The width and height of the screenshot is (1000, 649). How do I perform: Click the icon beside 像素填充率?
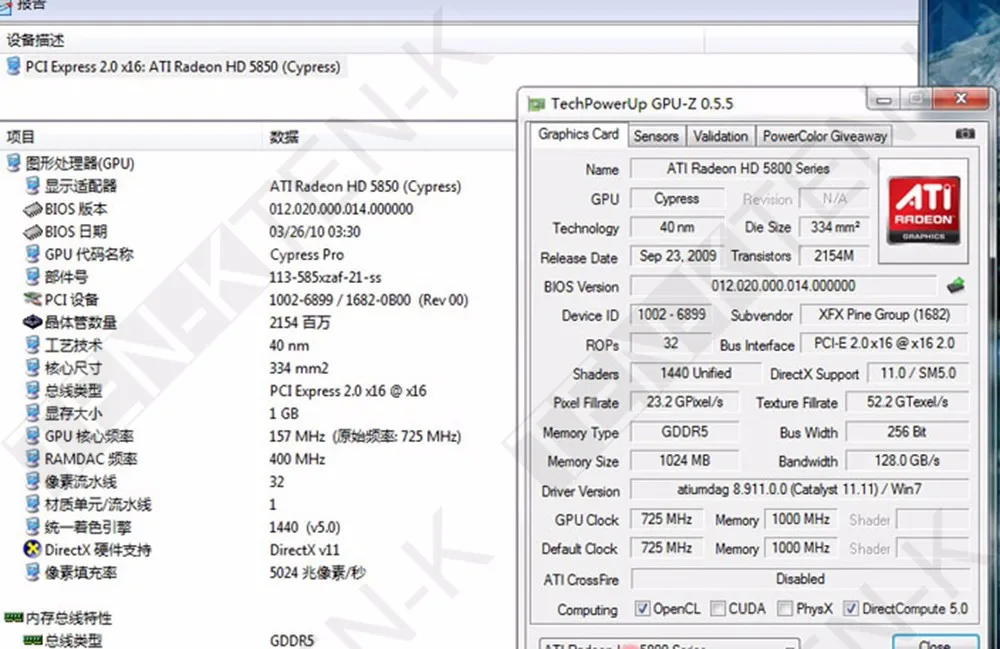click(x=33, y=572)
